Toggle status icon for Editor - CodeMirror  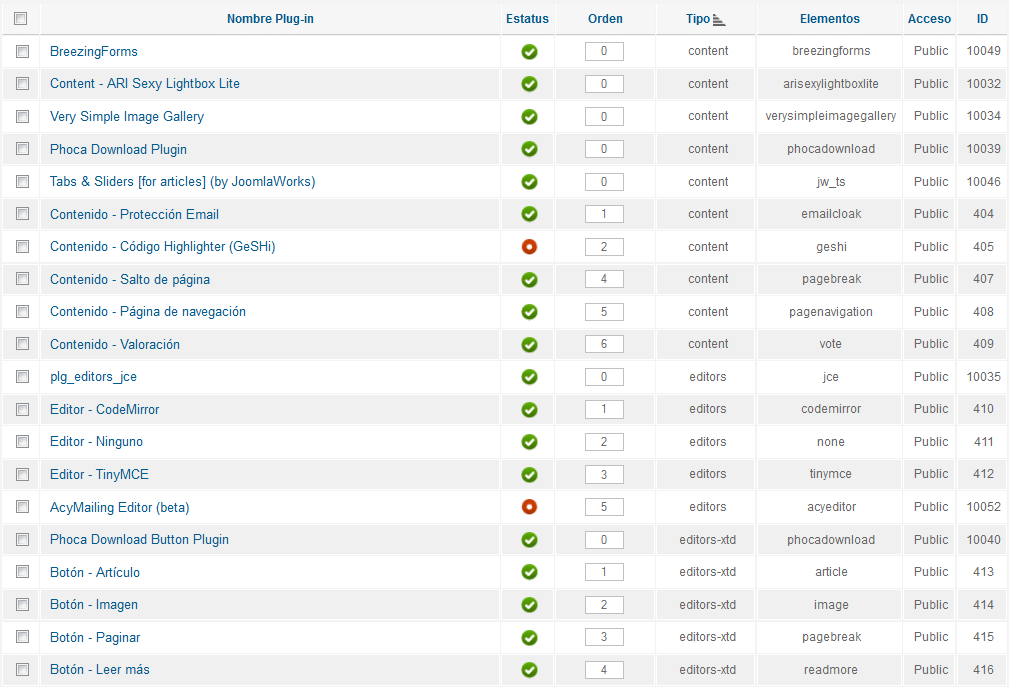[x=529, y=409]
